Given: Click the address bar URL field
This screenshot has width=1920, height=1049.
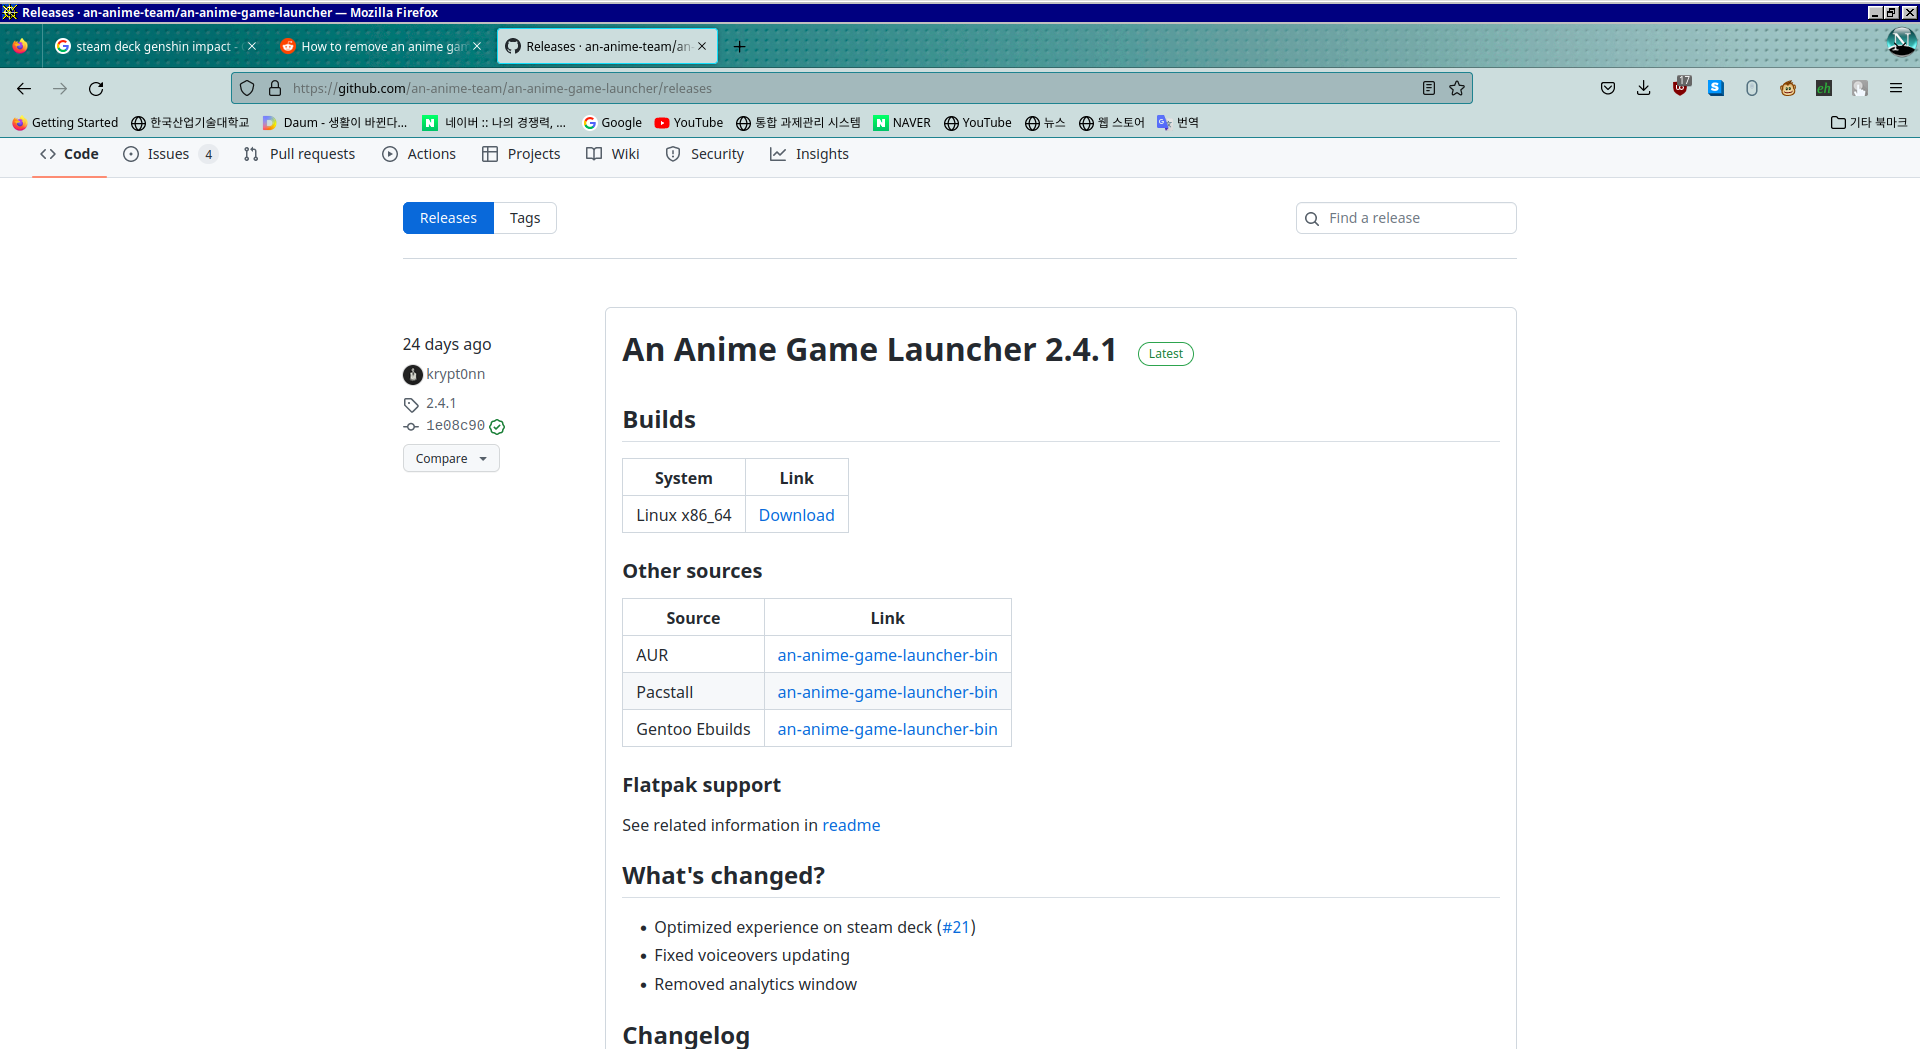Looking at the screenshot, I should click(x=850, y=89).
